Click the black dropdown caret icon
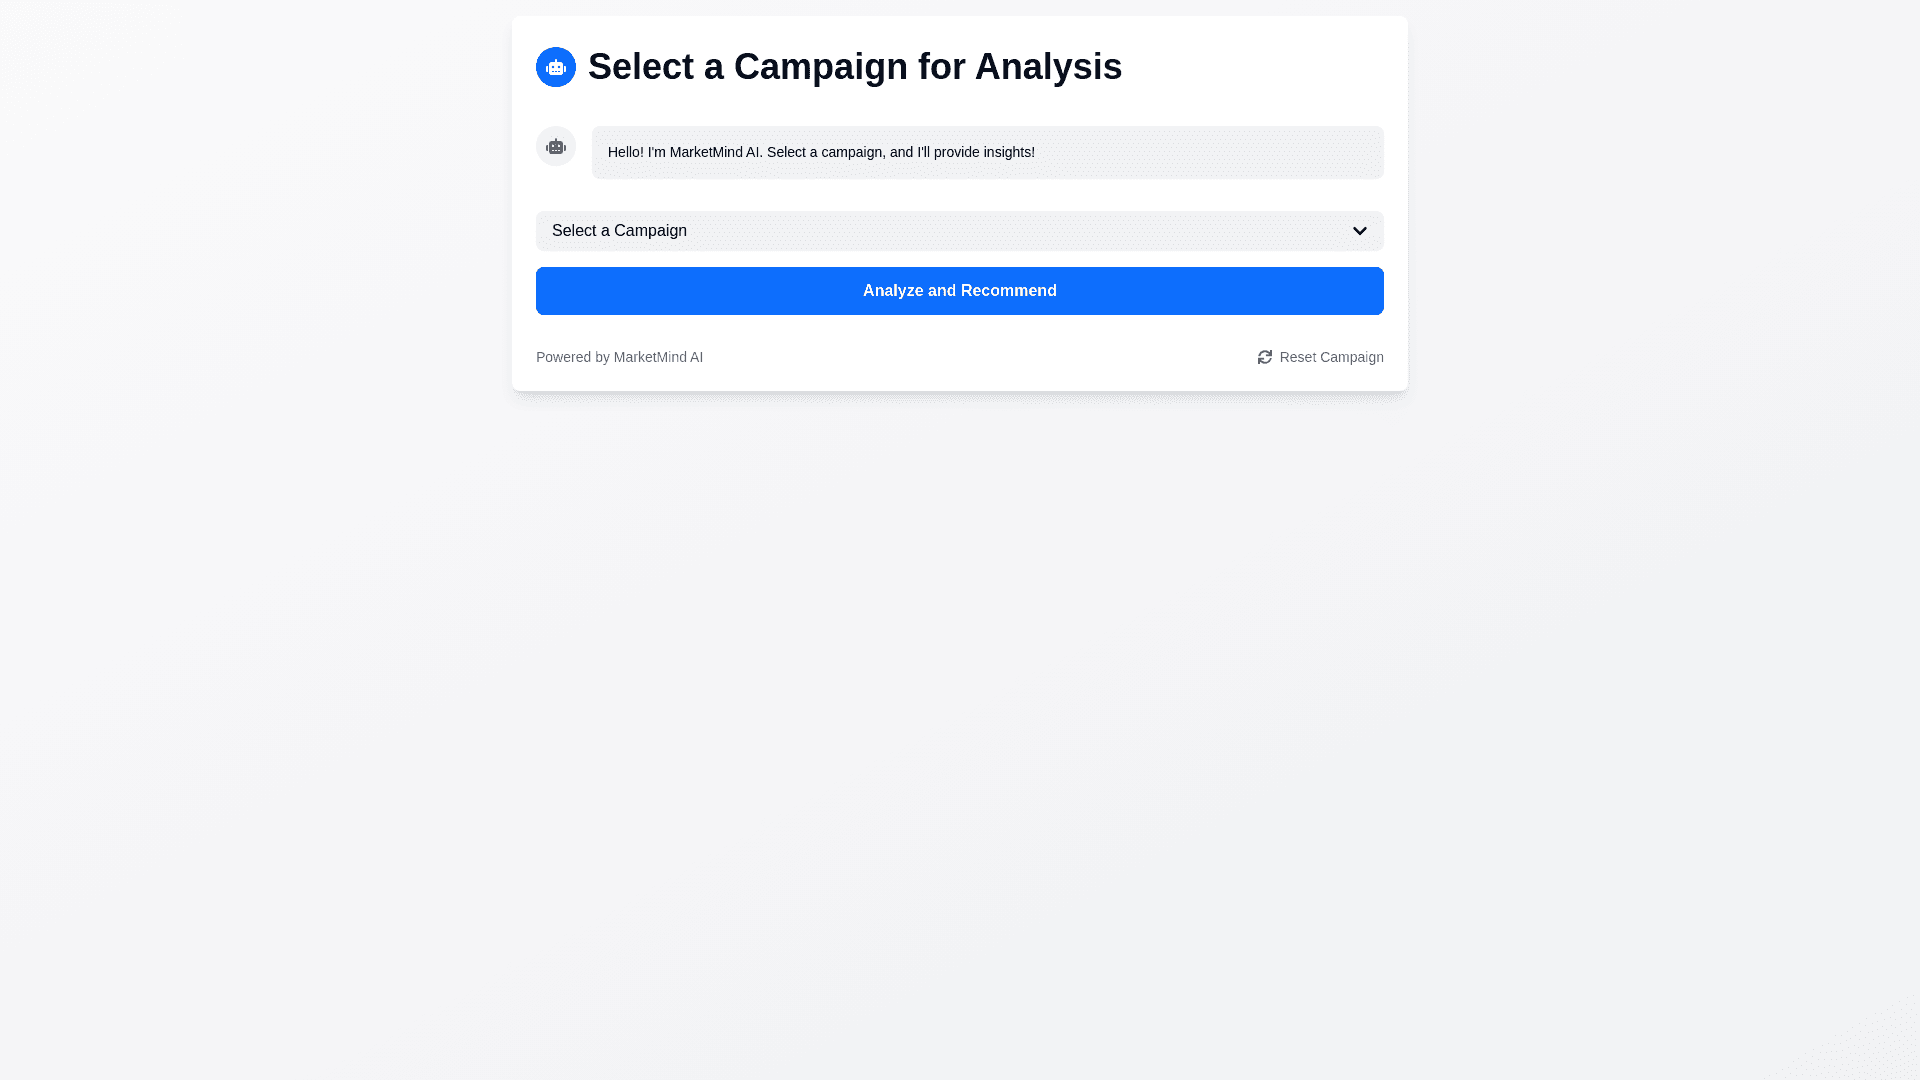 coord(1359,231)
